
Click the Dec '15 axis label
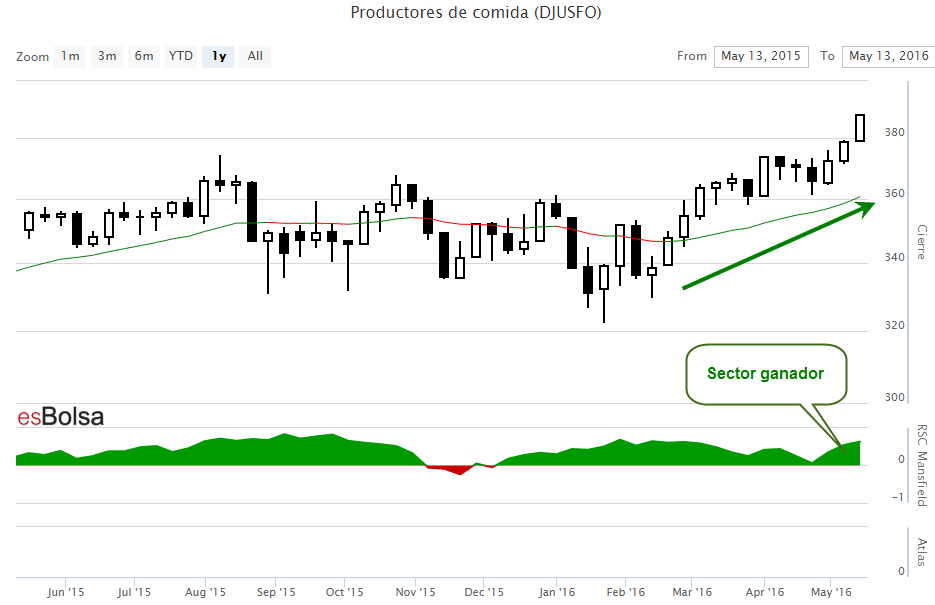(x=484, y=592)
